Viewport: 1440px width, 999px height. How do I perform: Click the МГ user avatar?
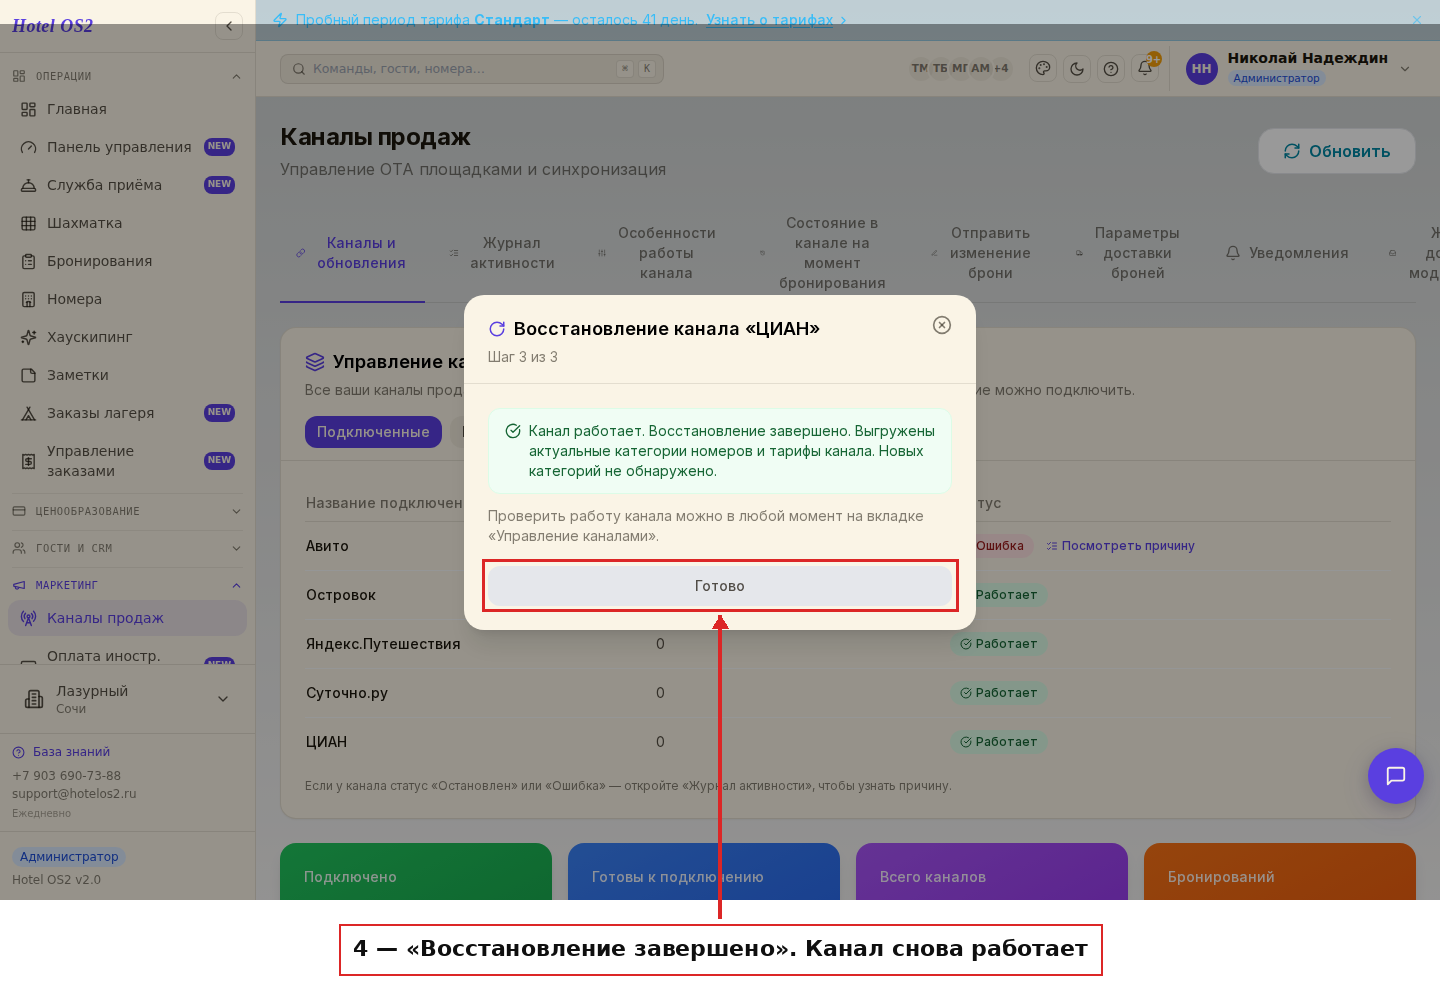(960, 68)
